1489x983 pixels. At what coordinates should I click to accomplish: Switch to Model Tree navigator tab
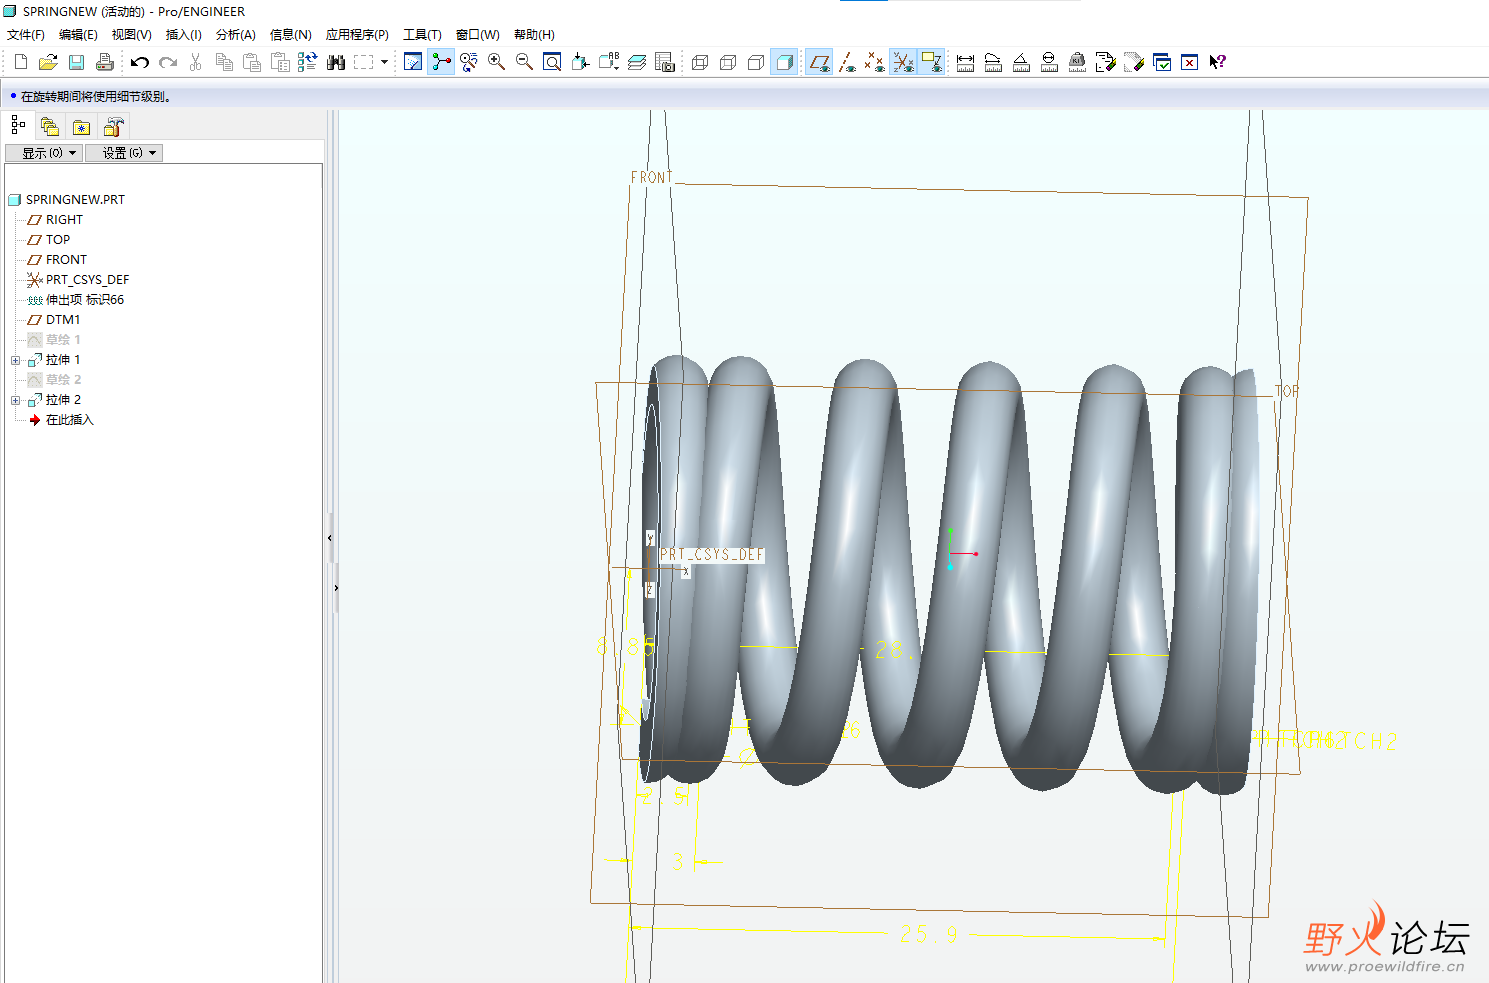[18, 126]
